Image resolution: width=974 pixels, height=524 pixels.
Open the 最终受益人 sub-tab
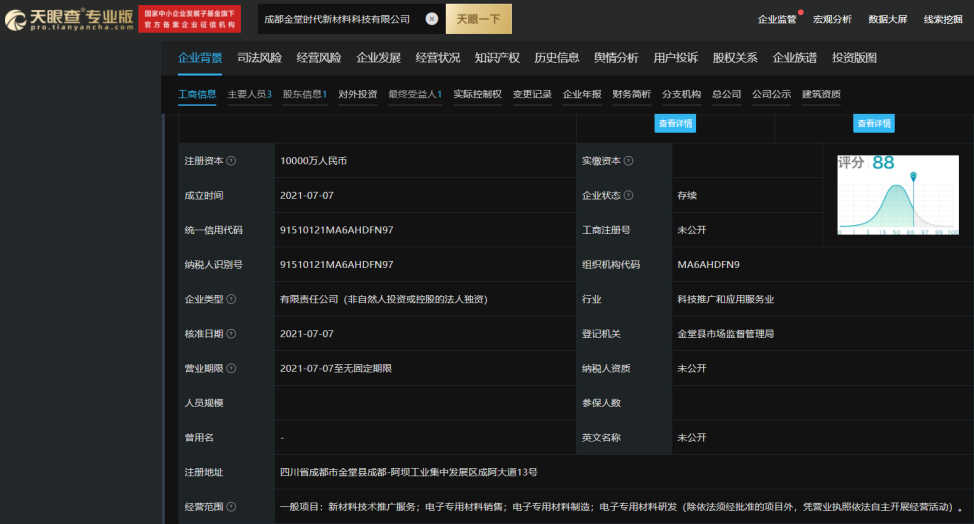415,94
